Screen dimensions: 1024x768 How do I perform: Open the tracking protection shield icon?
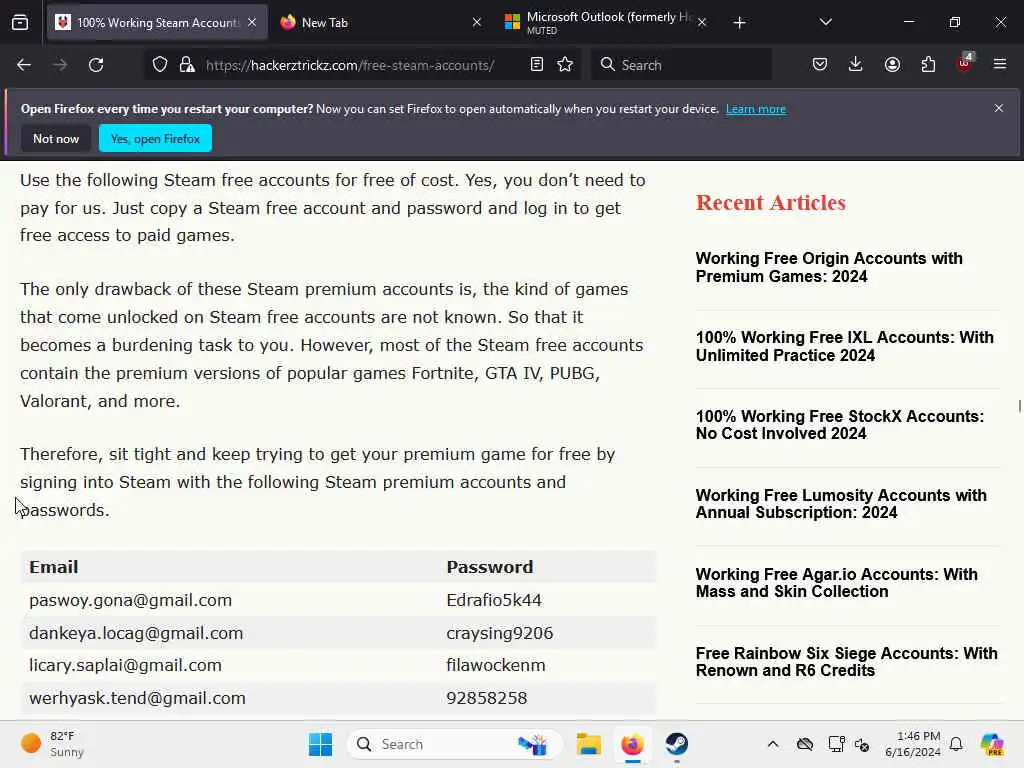(x=160, y=65)
